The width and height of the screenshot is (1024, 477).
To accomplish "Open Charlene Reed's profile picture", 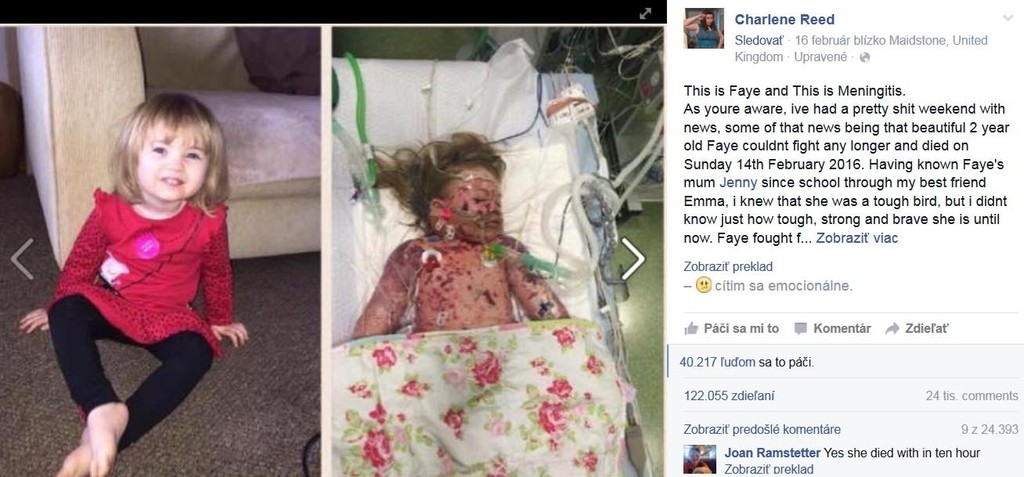I will click(x=704, y=28).
